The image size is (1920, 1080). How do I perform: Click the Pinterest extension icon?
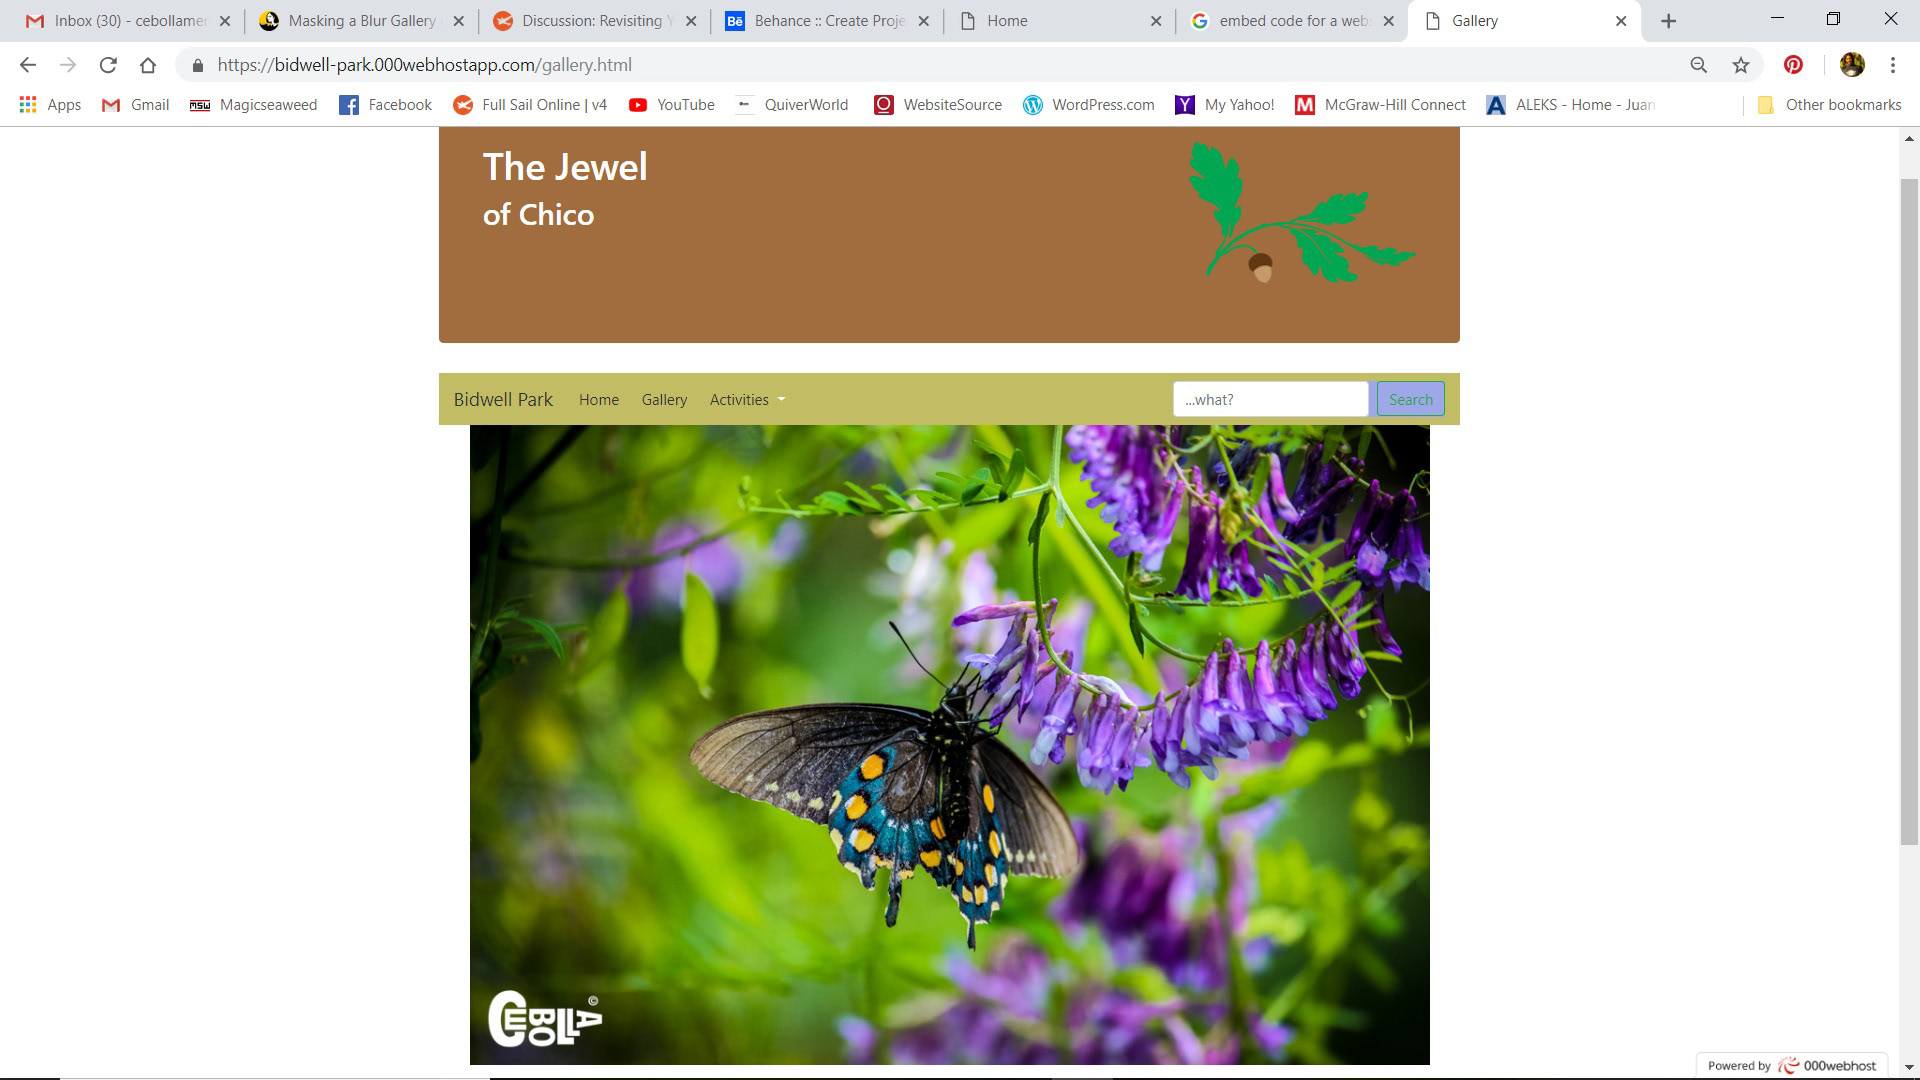[x=1793, y=65]
